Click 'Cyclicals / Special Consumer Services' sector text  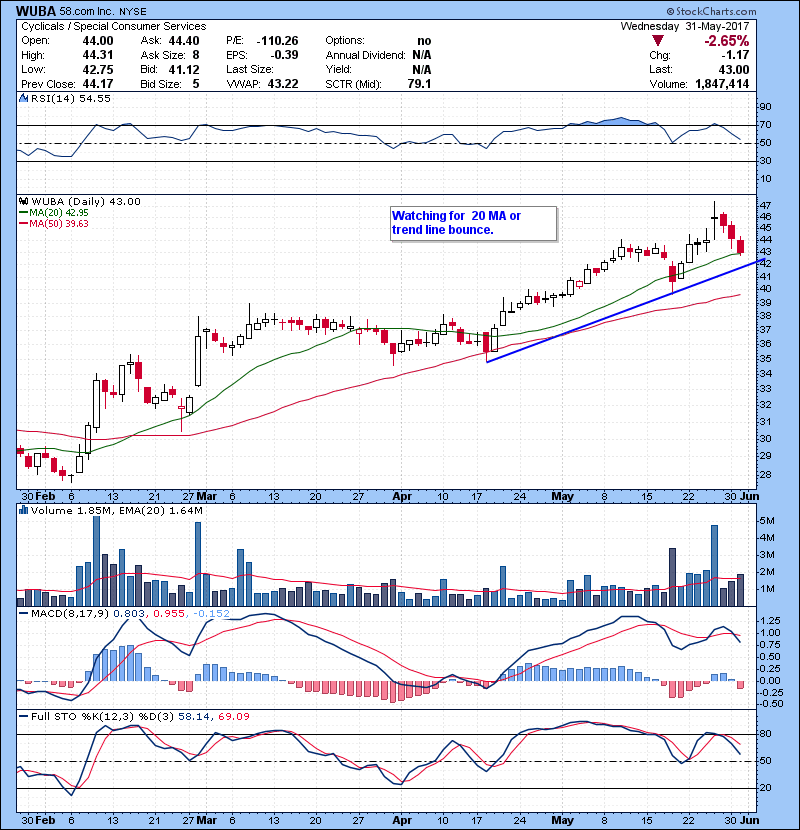pos(114,26)
